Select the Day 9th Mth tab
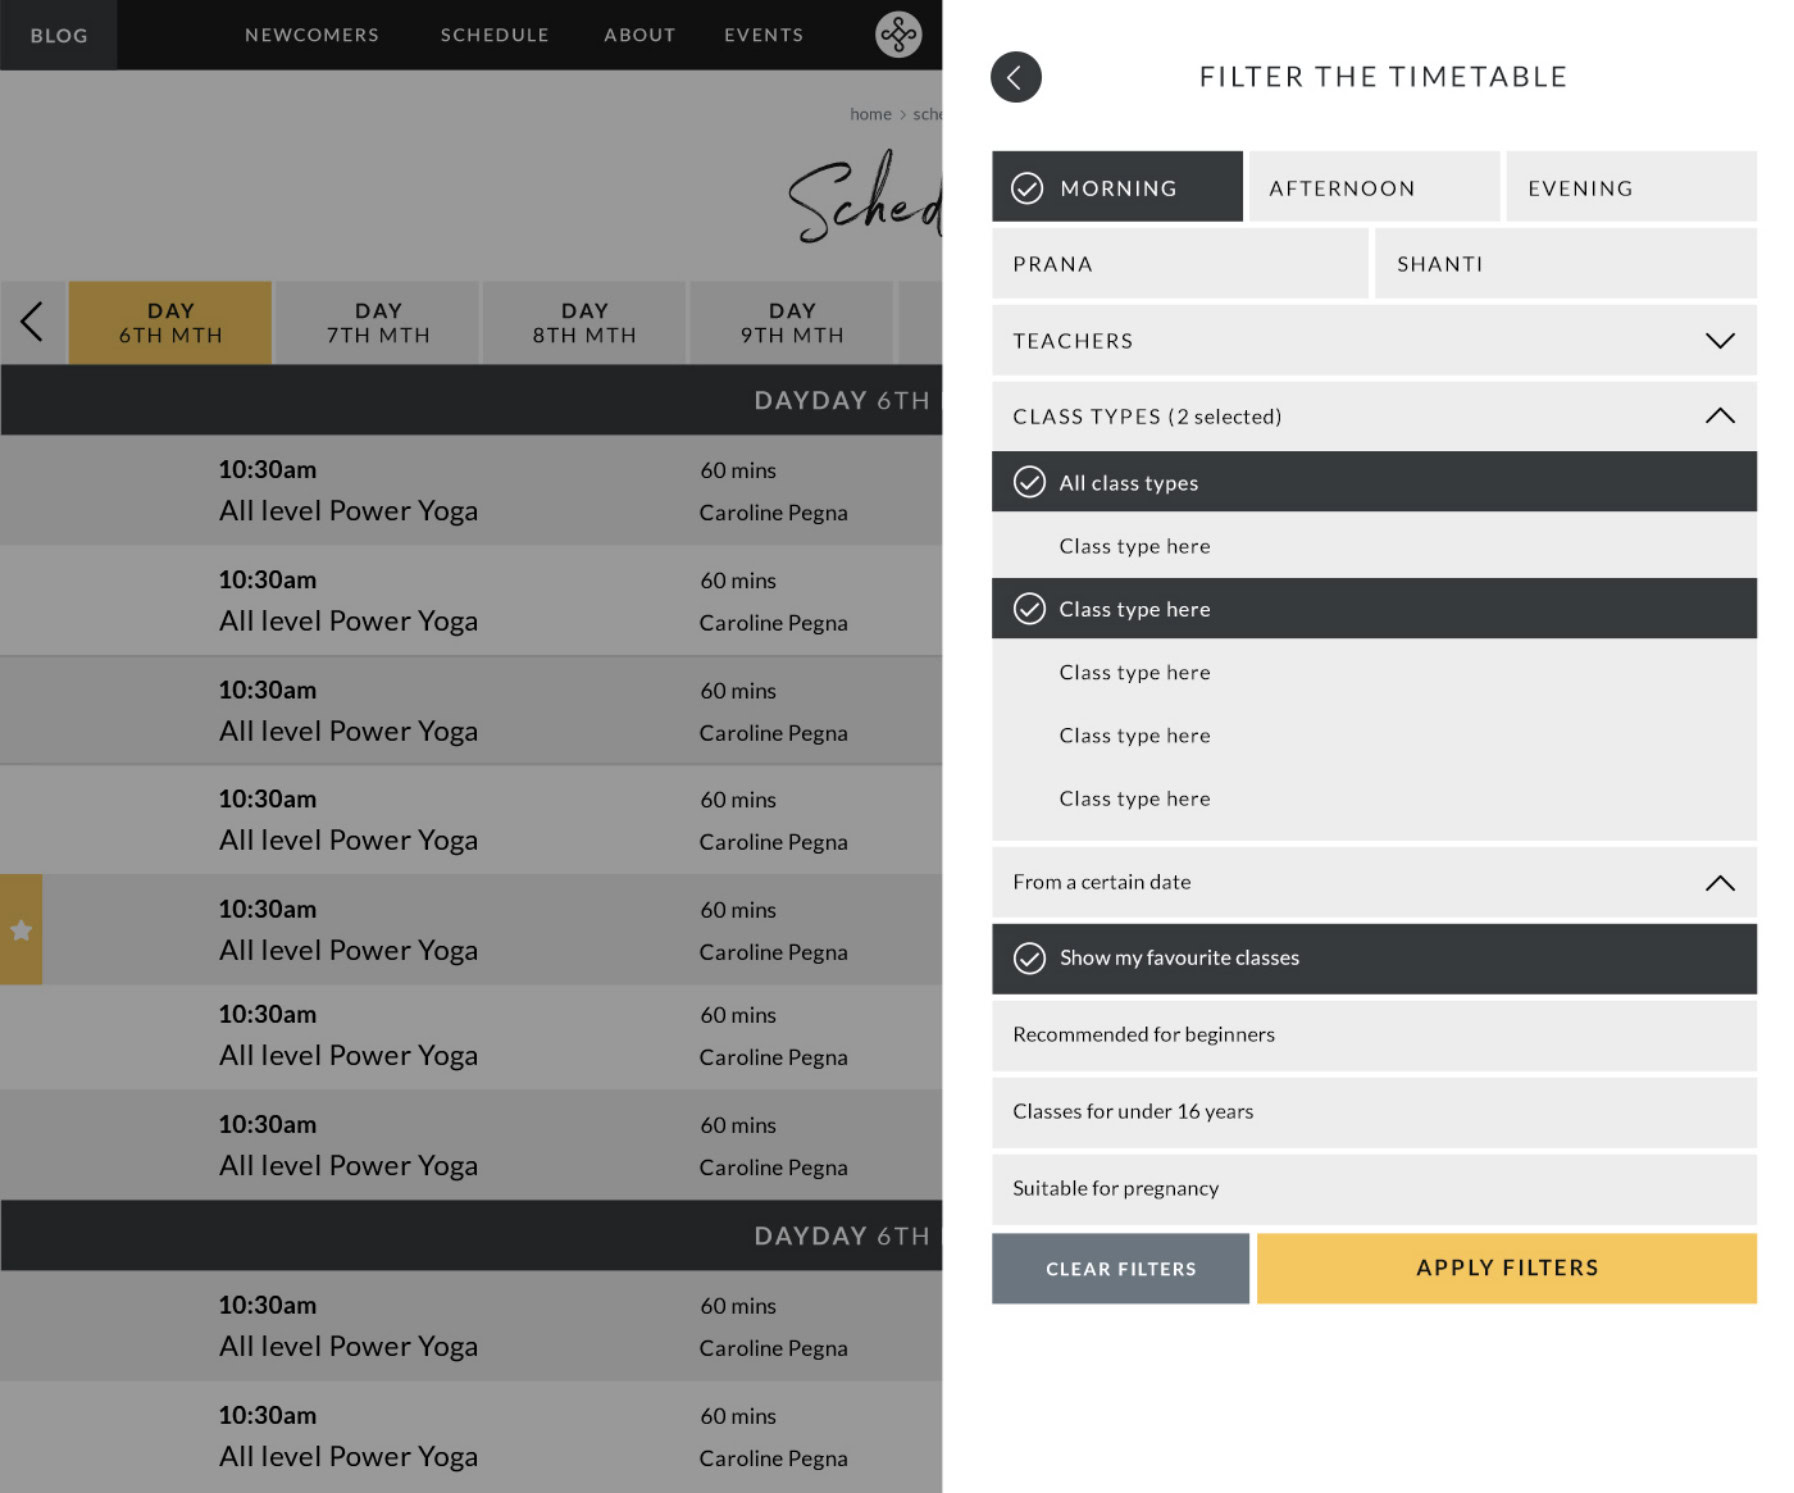This screenshot has height=1493, width=1794. coord(792,322)
